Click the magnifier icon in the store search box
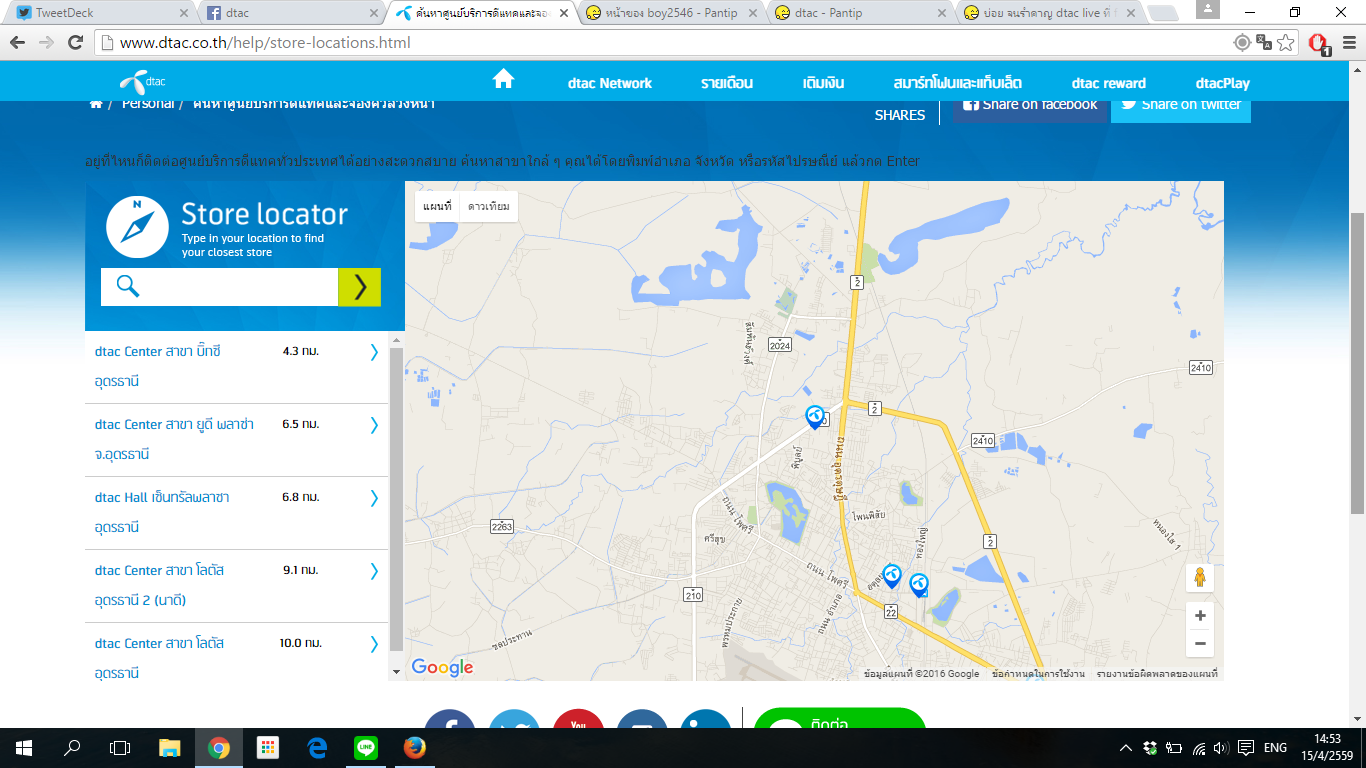The image size is (1366, 768). [x=128, y=286]
